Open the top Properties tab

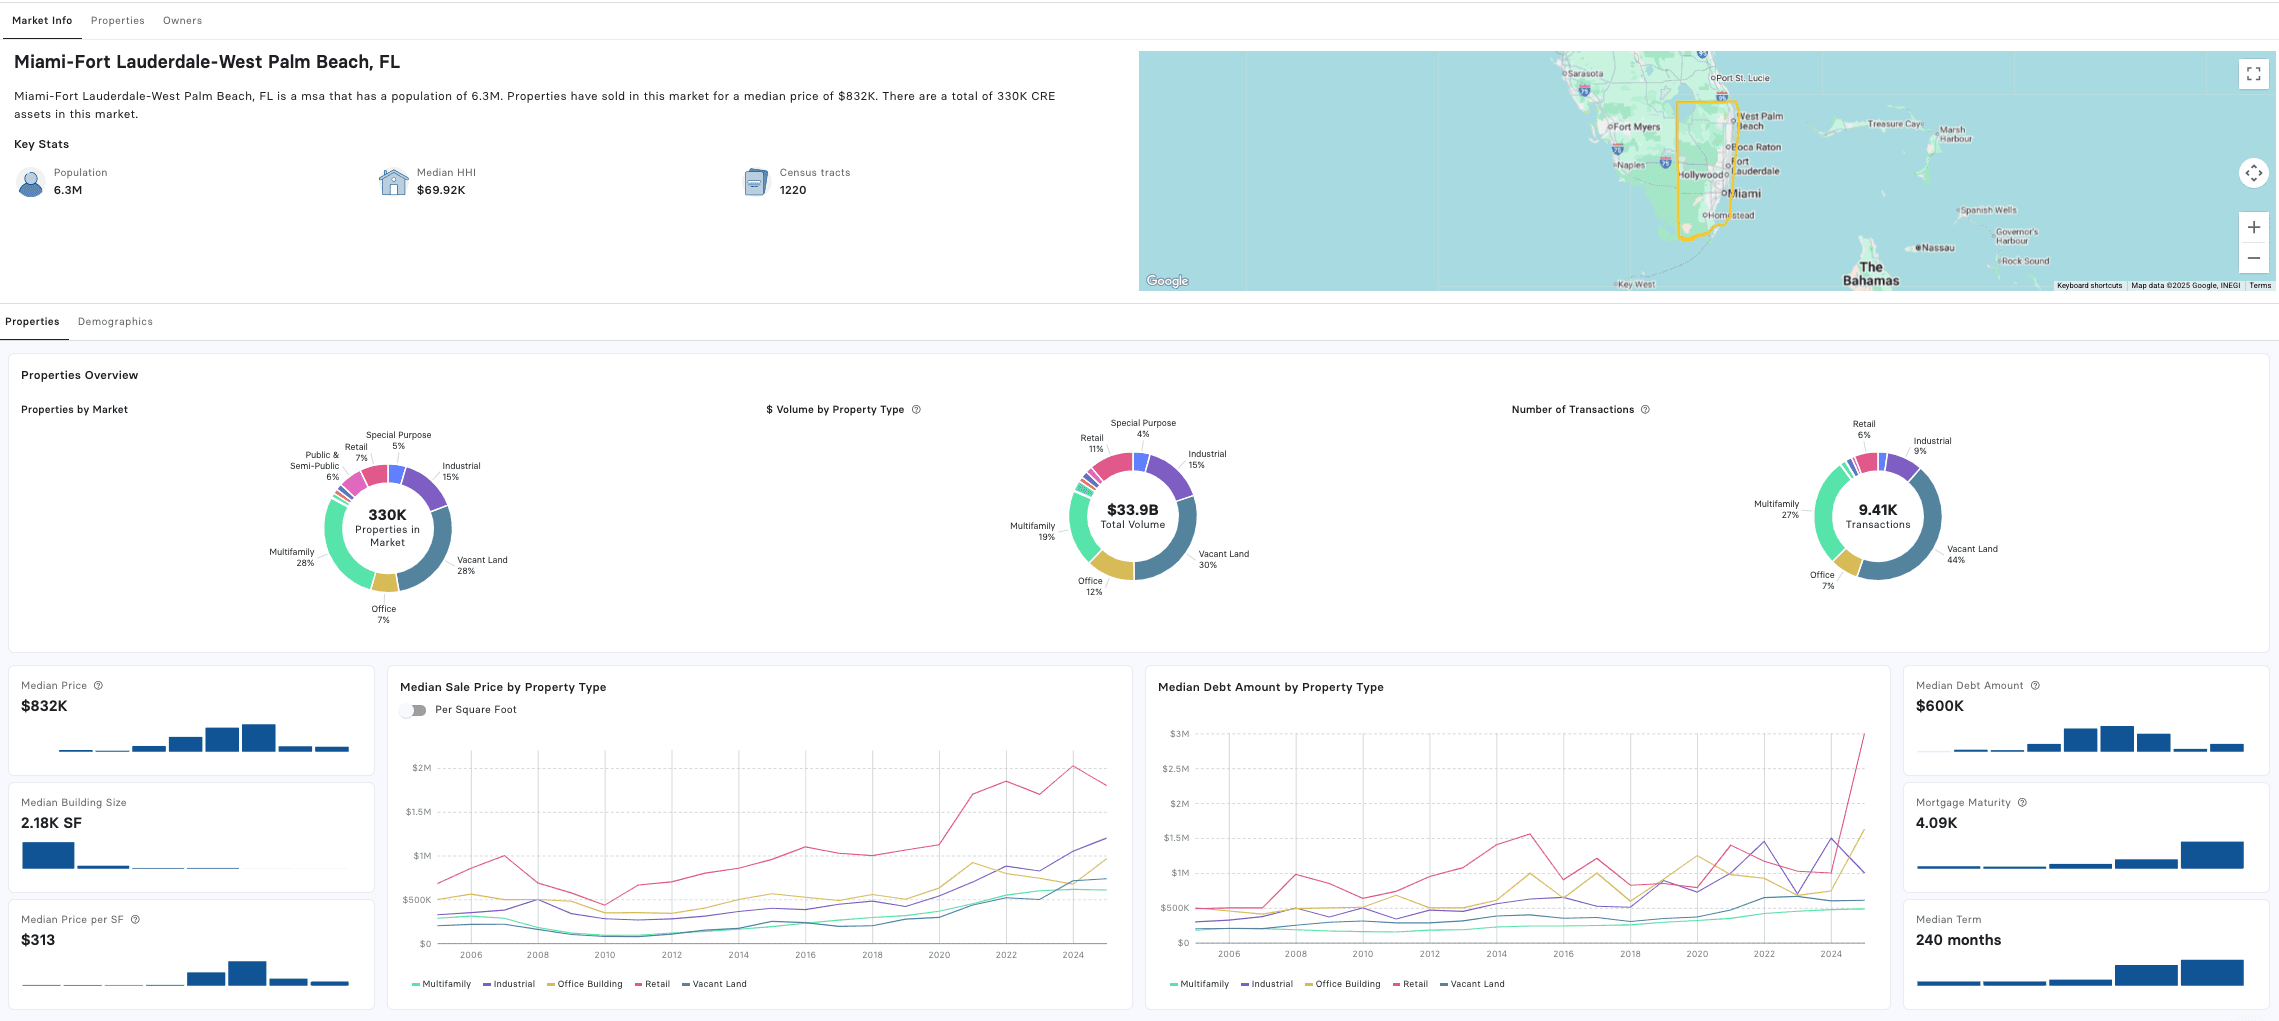(117, 21)
